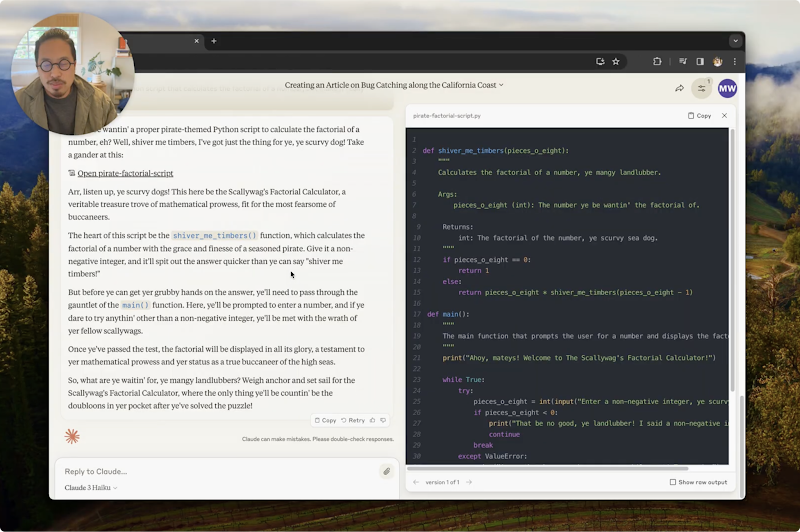Open the MW profile avatar
Screen dimensions: 800x532
pyautogui.click(x=727, y=88)
